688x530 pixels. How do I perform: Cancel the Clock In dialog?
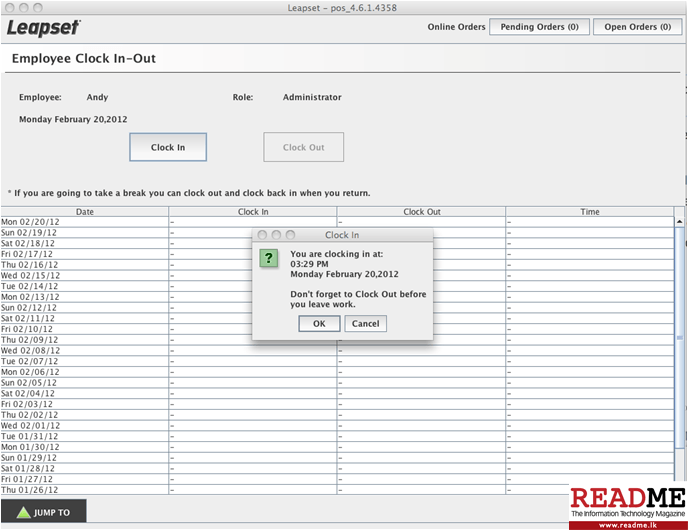pyautogui.click(x=365, y=323)
